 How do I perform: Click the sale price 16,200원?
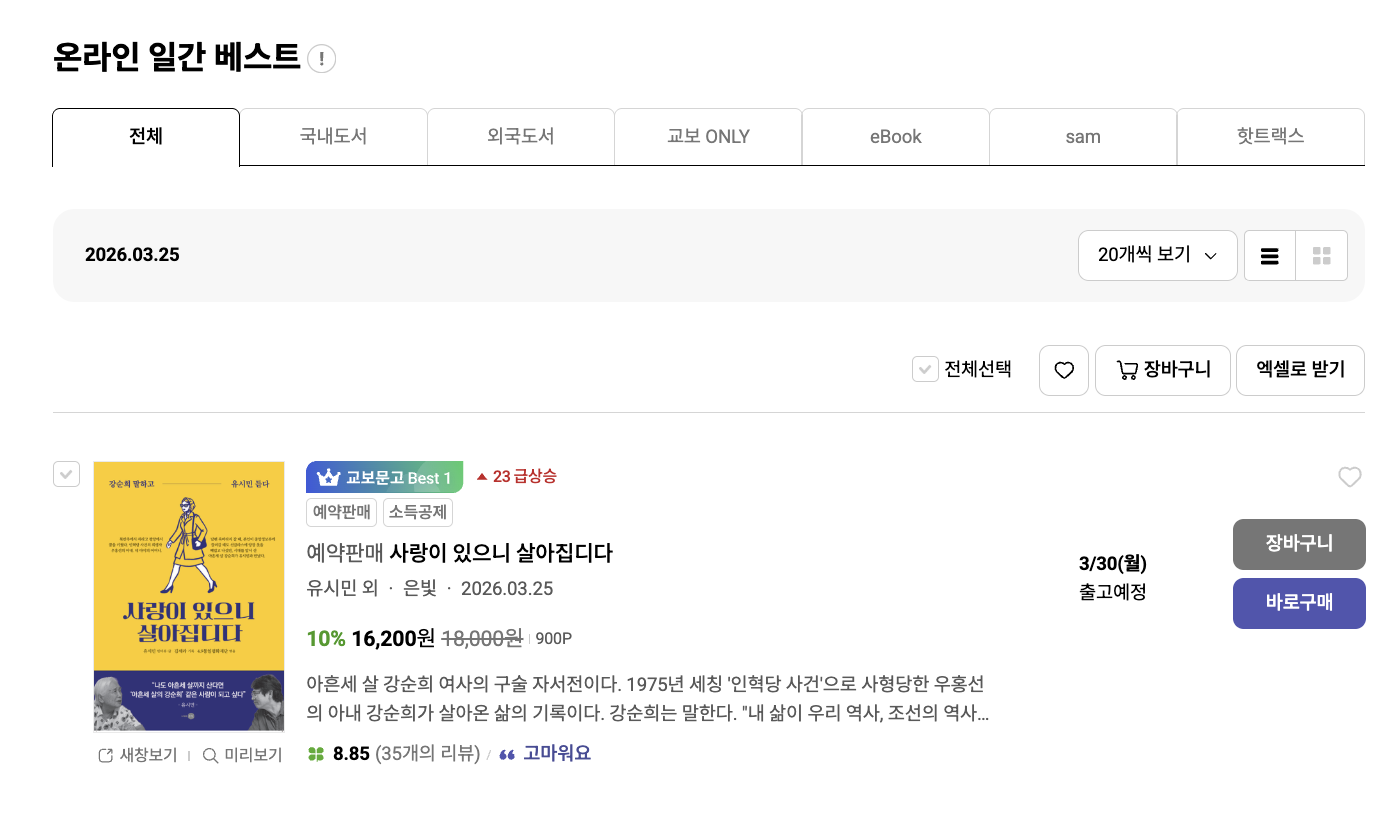pyautogui.click(x=393, y=638)
